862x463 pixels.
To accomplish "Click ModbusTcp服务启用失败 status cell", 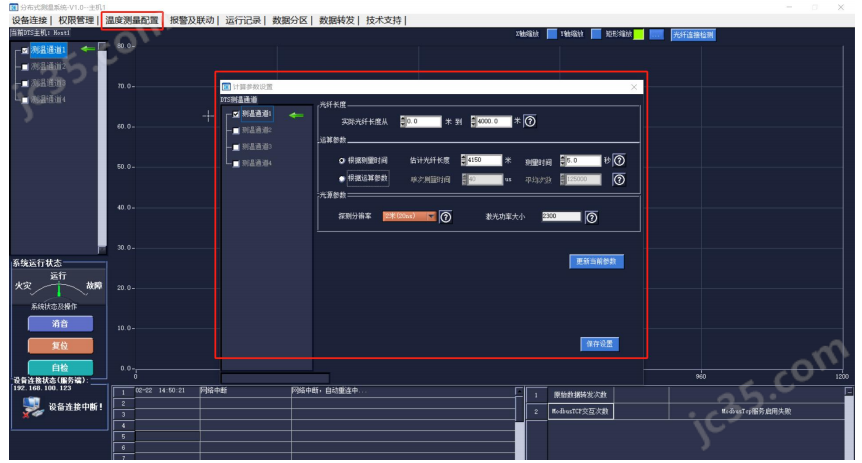I will (x=756, y=411).
